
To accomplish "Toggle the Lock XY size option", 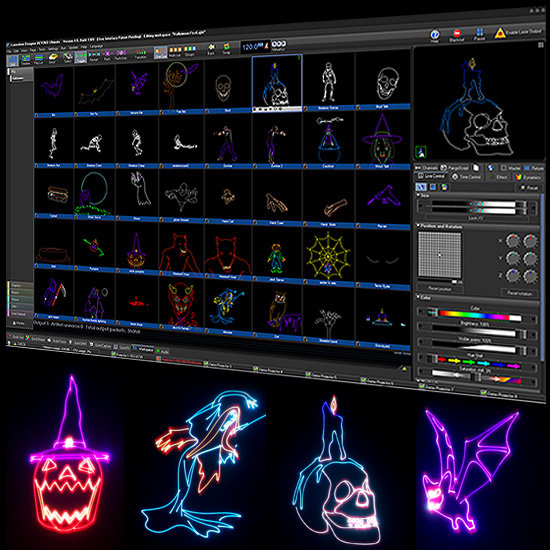I will (476, 218).
